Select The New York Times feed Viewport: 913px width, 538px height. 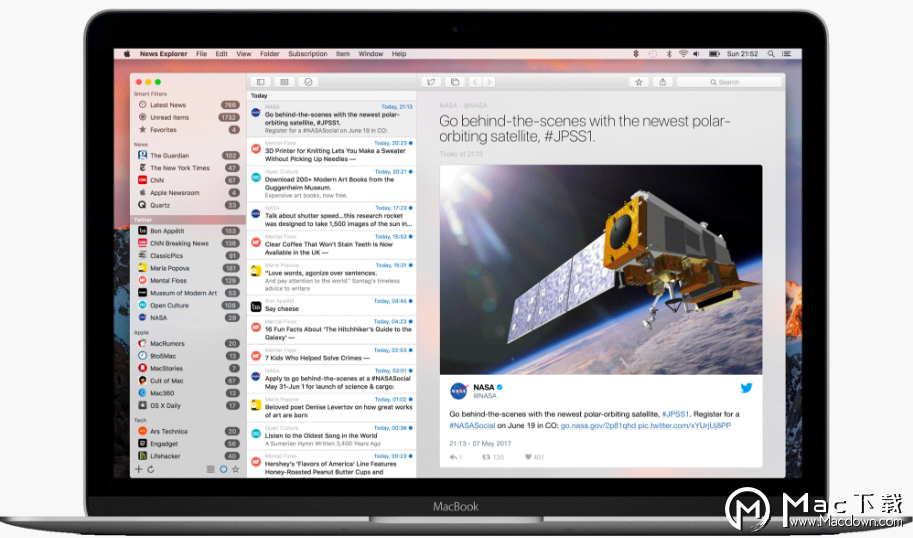click(x=188, y=168)
